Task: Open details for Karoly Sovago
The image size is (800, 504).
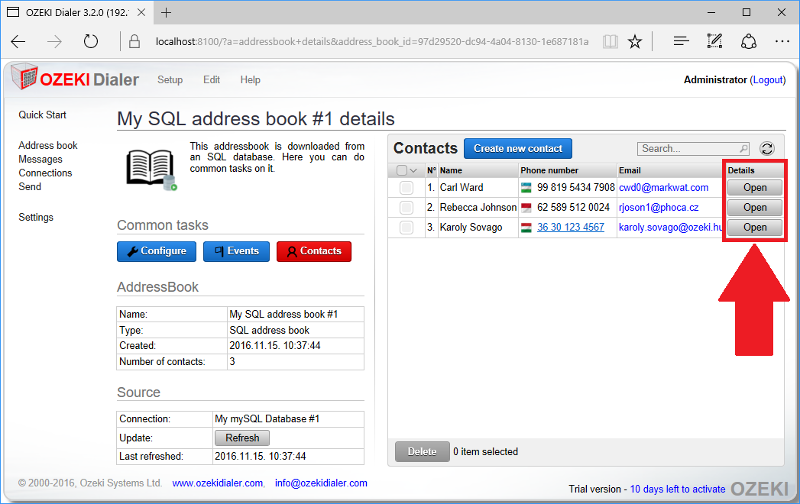Action: click(x=754, y=227)
